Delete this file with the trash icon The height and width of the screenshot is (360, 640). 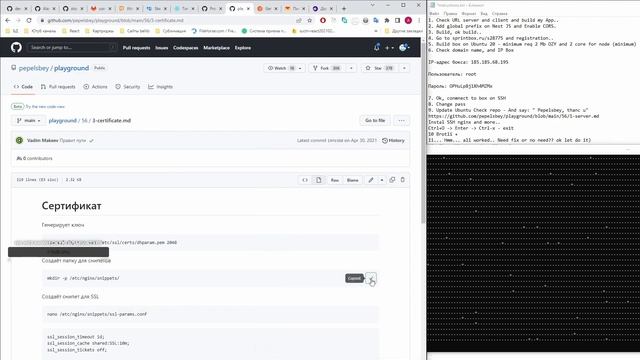(402, 180)
